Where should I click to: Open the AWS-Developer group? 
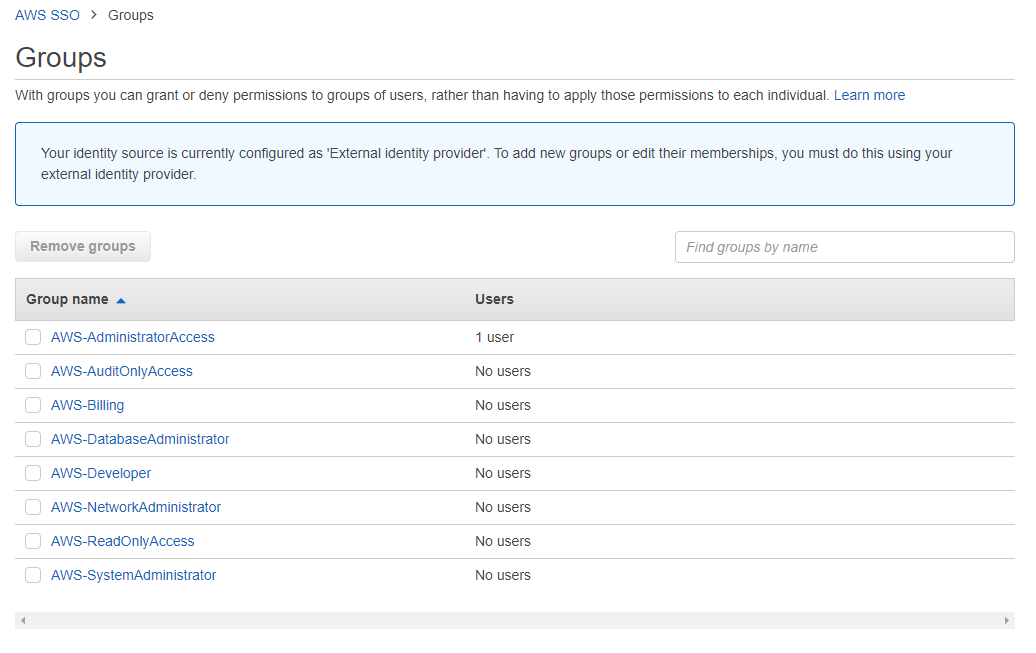[101, 473]
